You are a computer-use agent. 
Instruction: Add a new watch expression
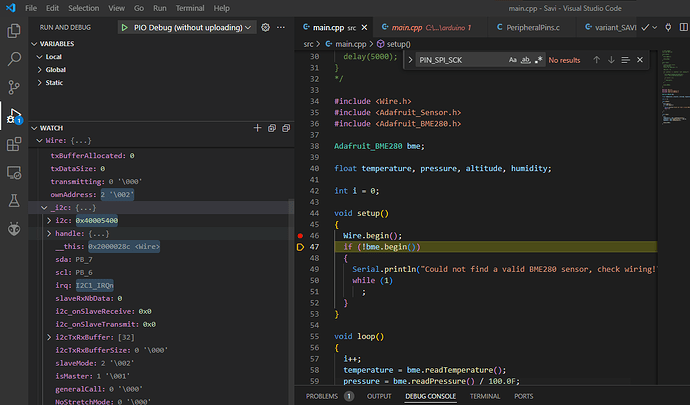point(257,128)
